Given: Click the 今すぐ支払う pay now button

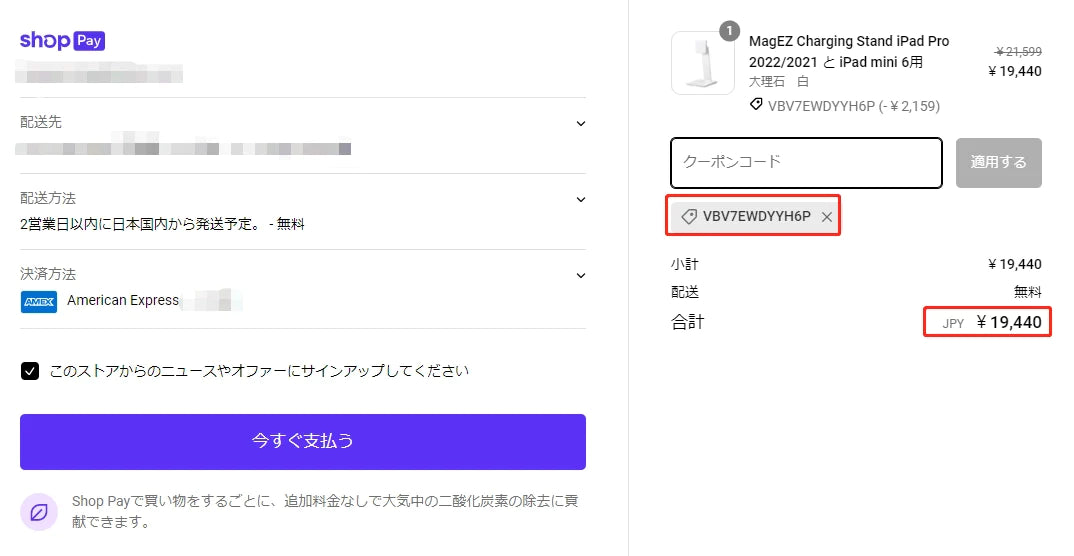Looking at the screenshot, I should (x=303, y=442).
